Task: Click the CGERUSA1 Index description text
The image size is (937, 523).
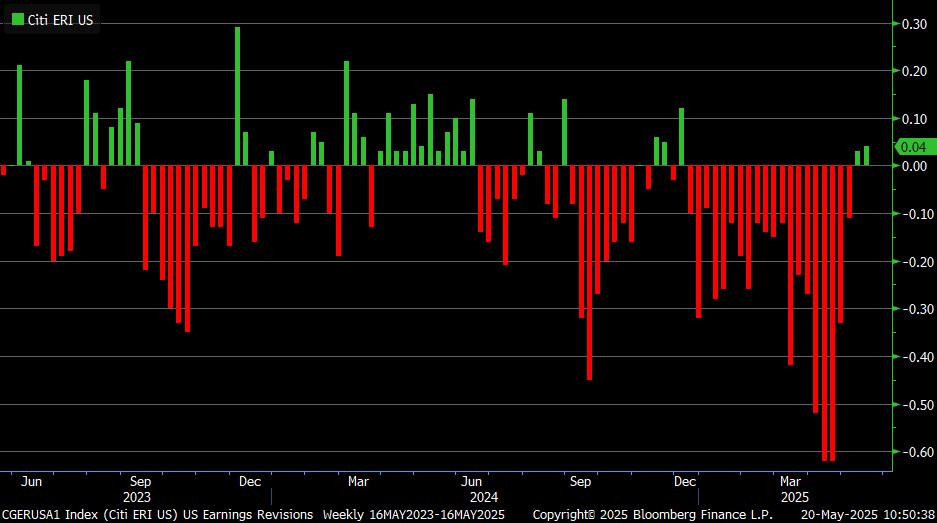Action: pos(158,515)
